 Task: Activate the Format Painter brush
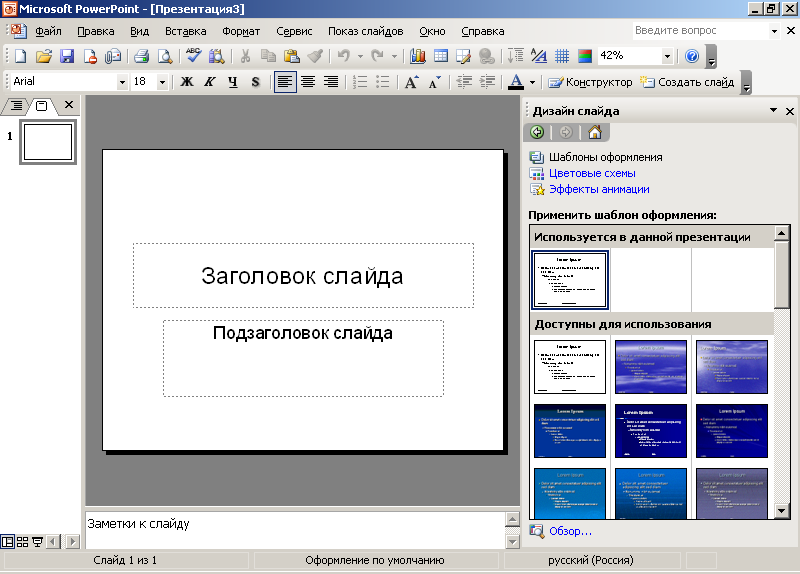(315, 56)
